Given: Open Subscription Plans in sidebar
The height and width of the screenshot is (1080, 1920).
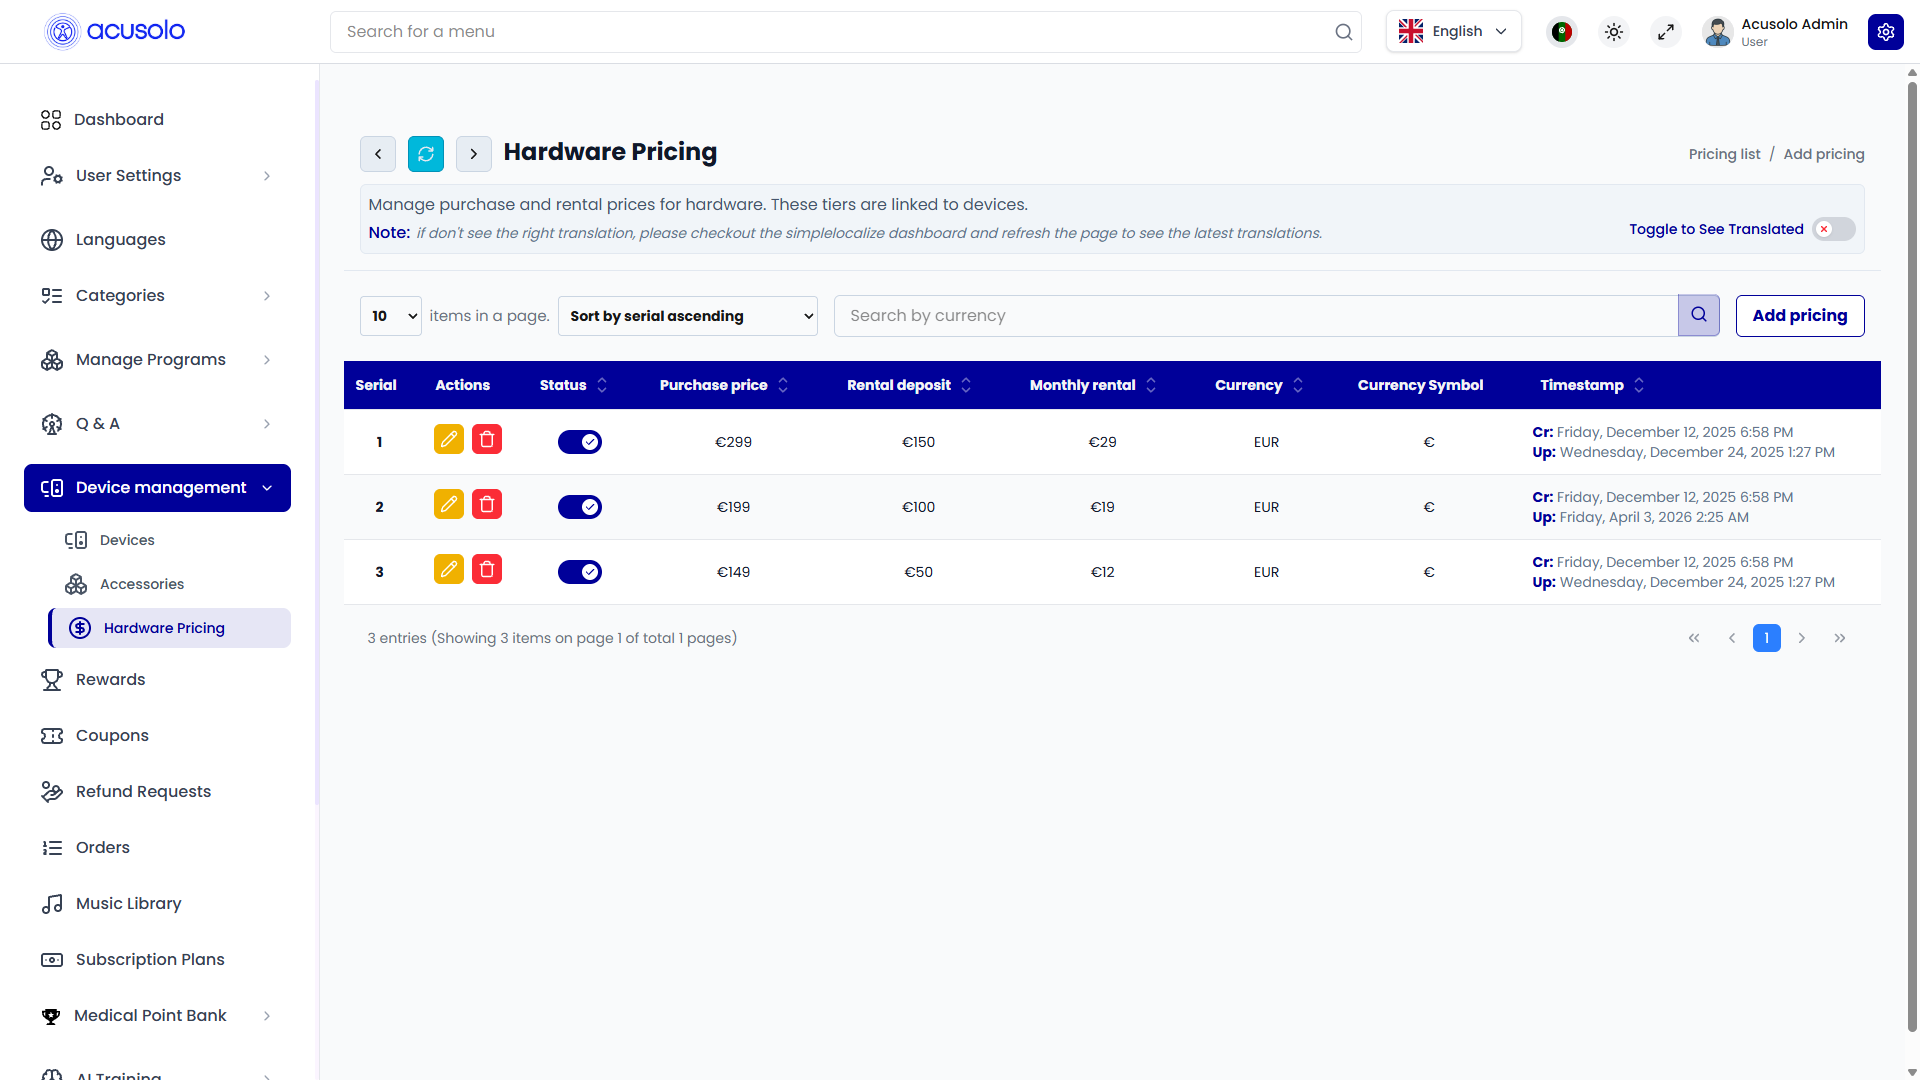Looking at the screenshot, I should (157, 960).
